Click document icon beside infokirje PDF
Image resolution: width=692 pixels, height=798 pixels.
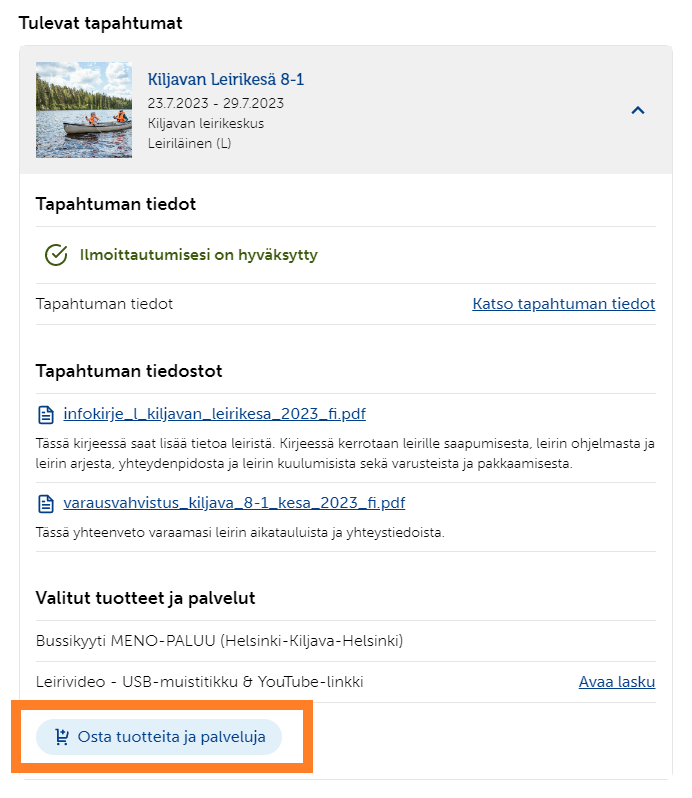coord(46,415)
